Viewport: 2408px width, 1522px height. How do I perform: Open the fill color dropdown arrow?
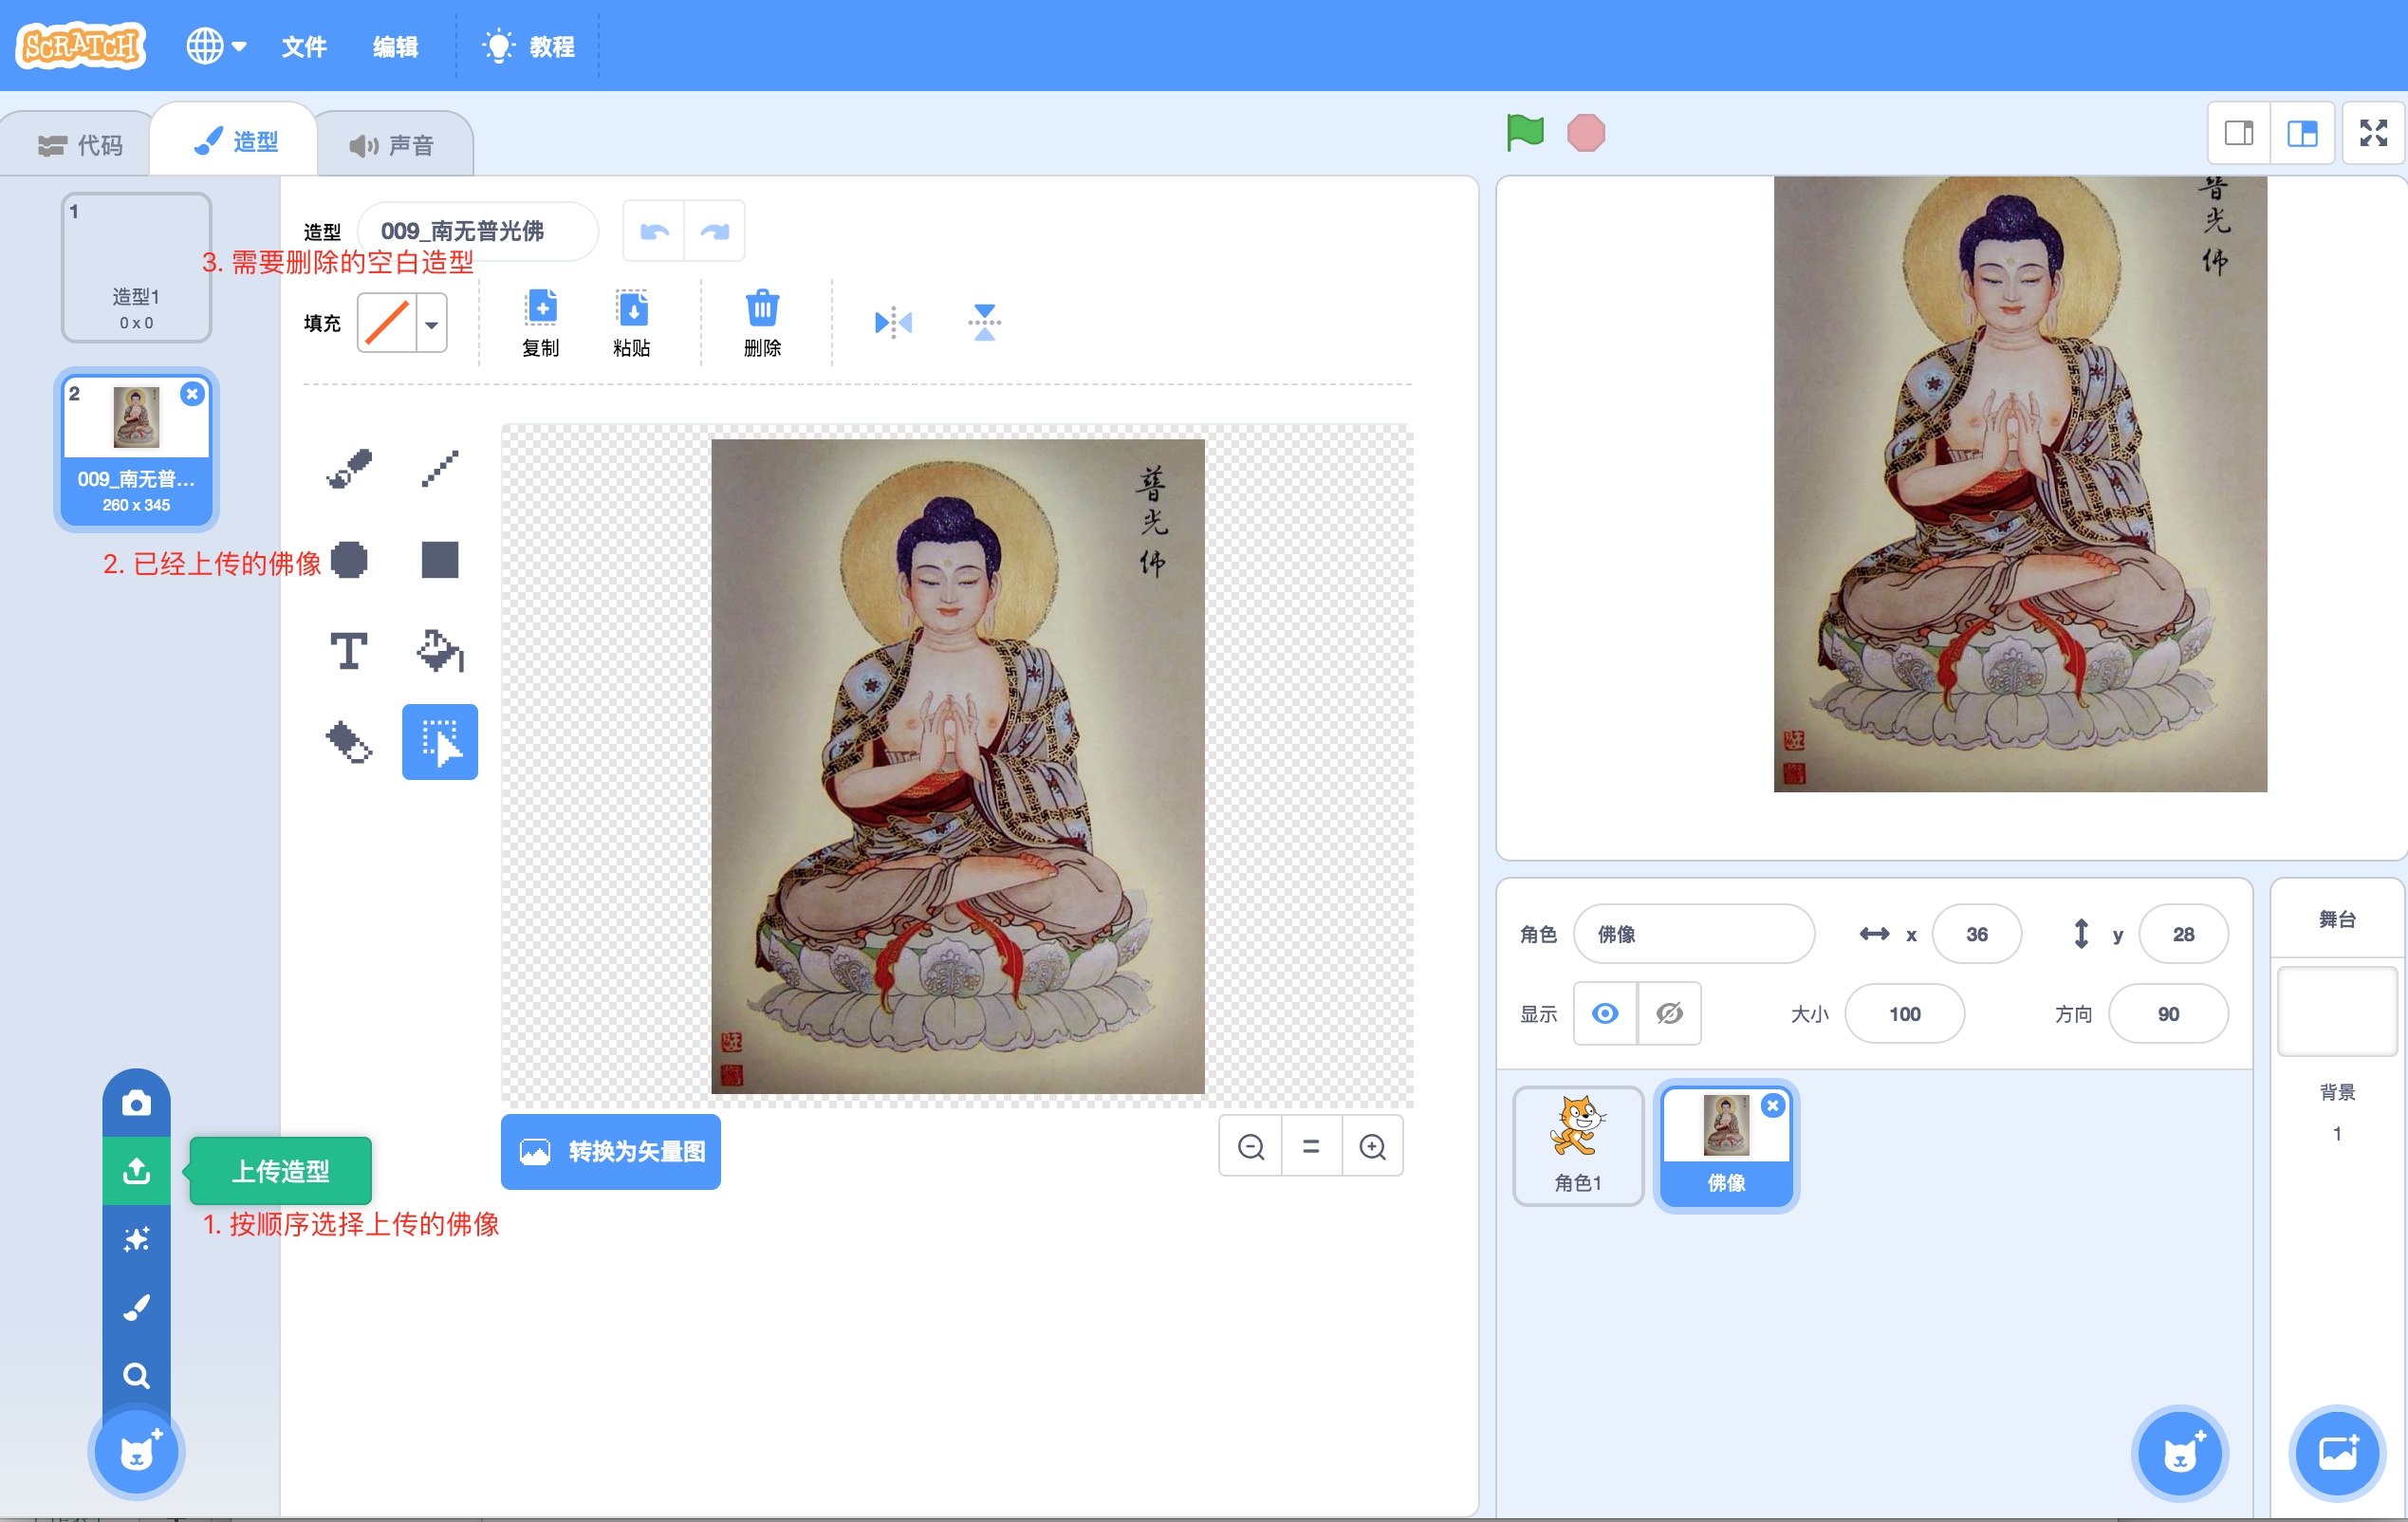432,324
